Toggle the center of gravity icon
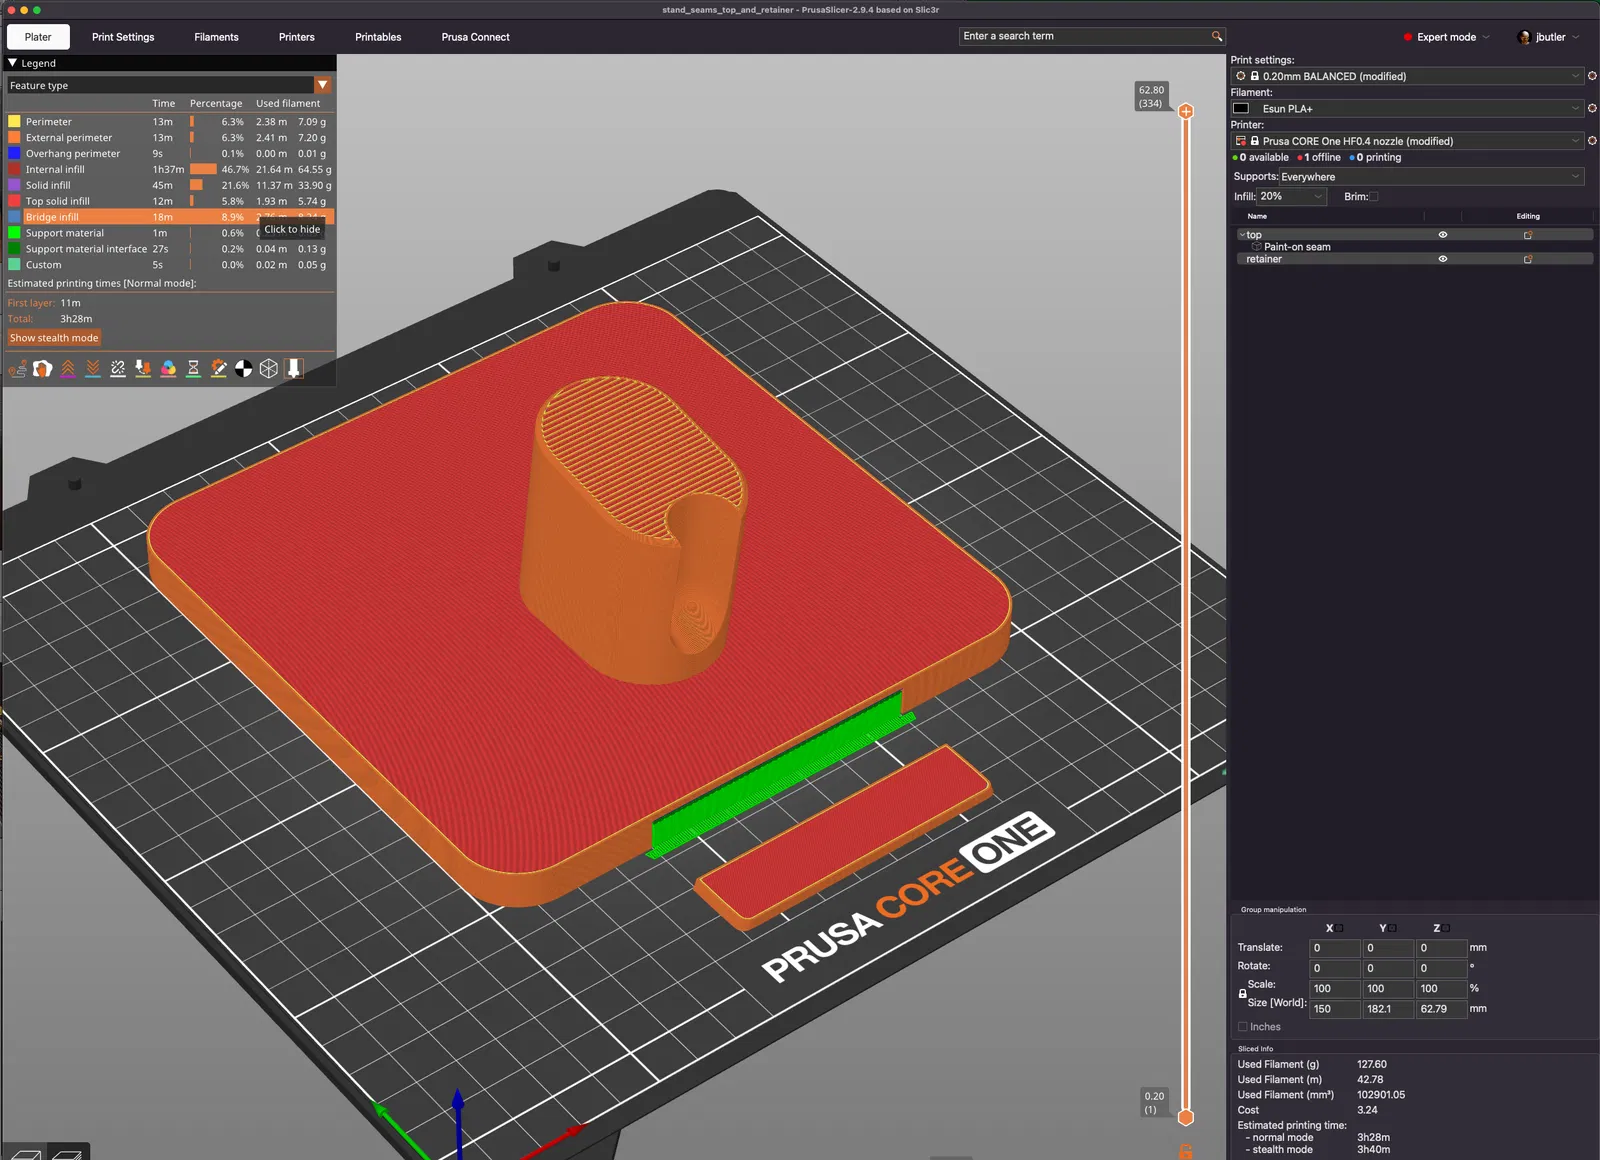This screenshot has width=1600, height=1160. [244, 369]
